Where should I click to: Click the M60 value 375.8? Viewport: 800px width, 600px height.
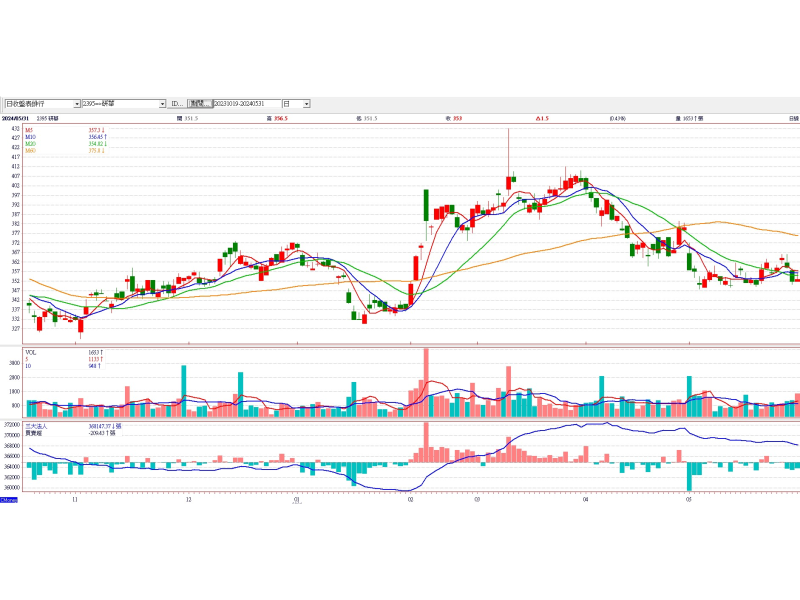coord(96,151)
